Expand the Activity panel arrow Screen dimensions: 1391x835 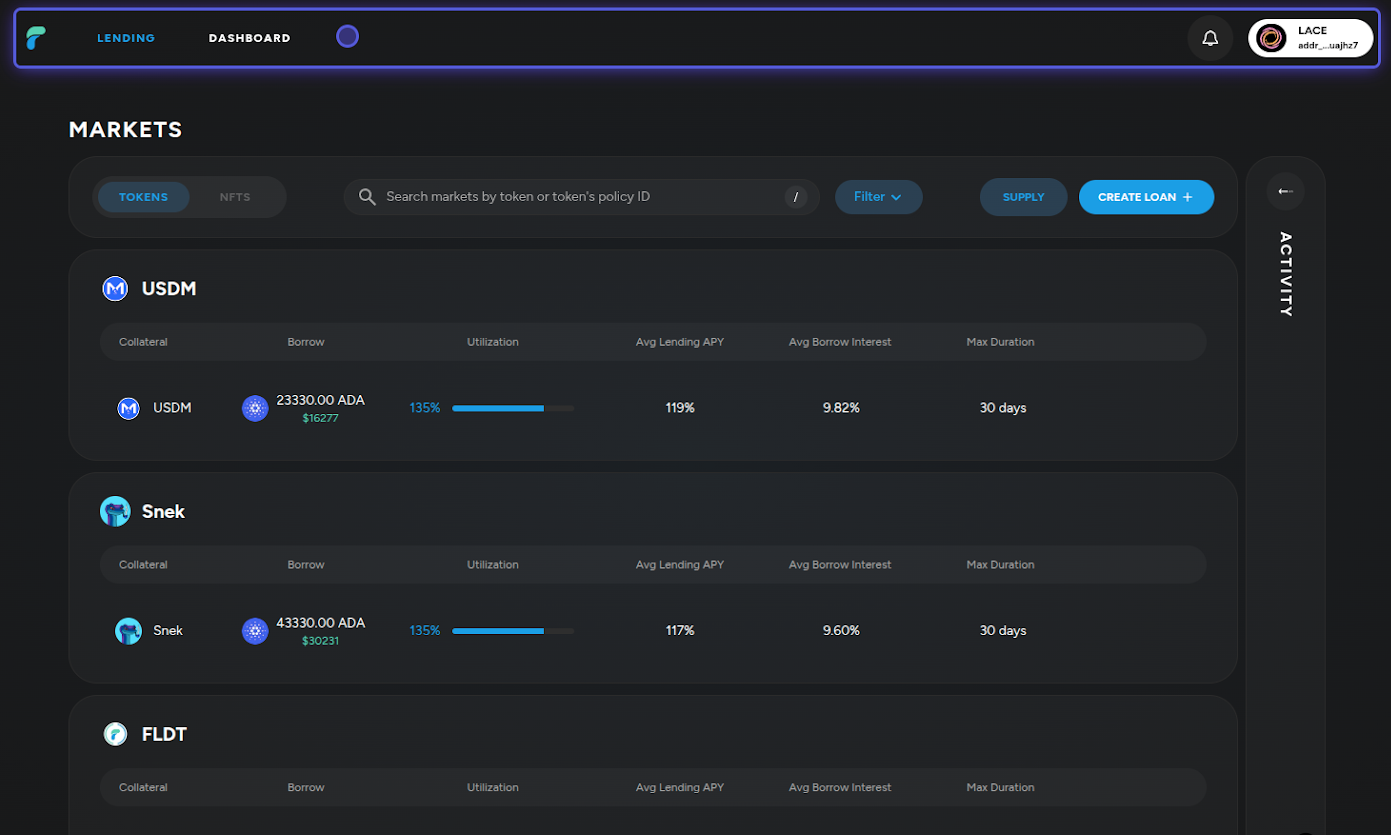coord(1285,191)
